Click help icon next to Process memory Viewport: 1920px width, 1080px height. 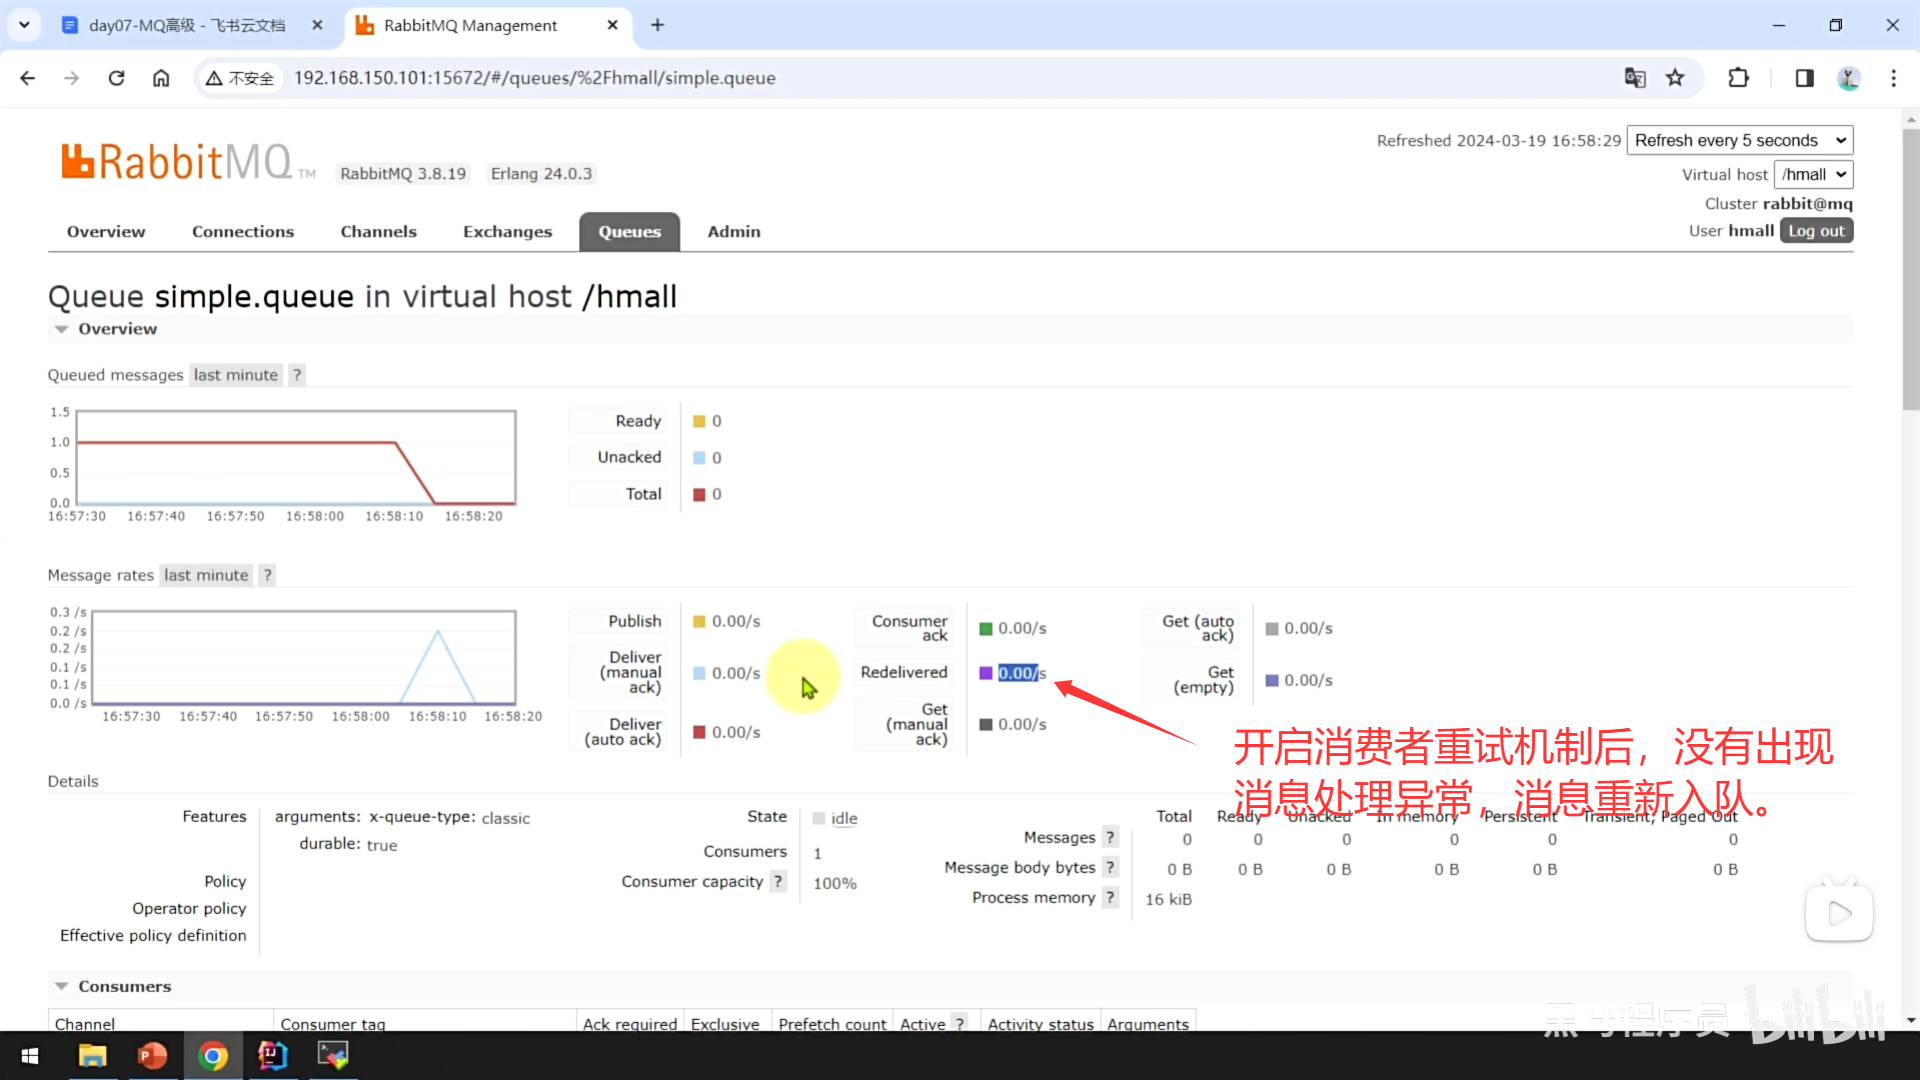pos(1110,897)
